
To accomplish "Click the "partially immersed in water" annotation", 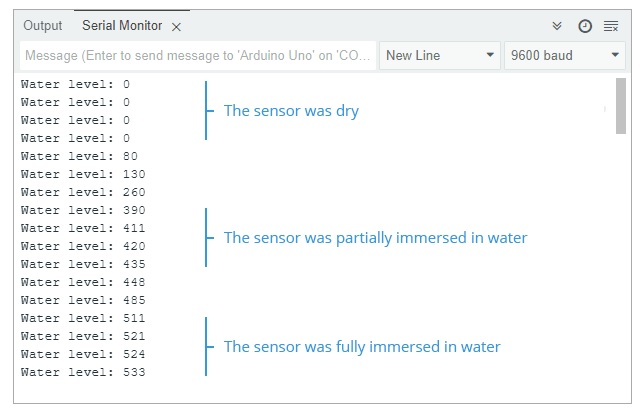I will coord(375,238).
